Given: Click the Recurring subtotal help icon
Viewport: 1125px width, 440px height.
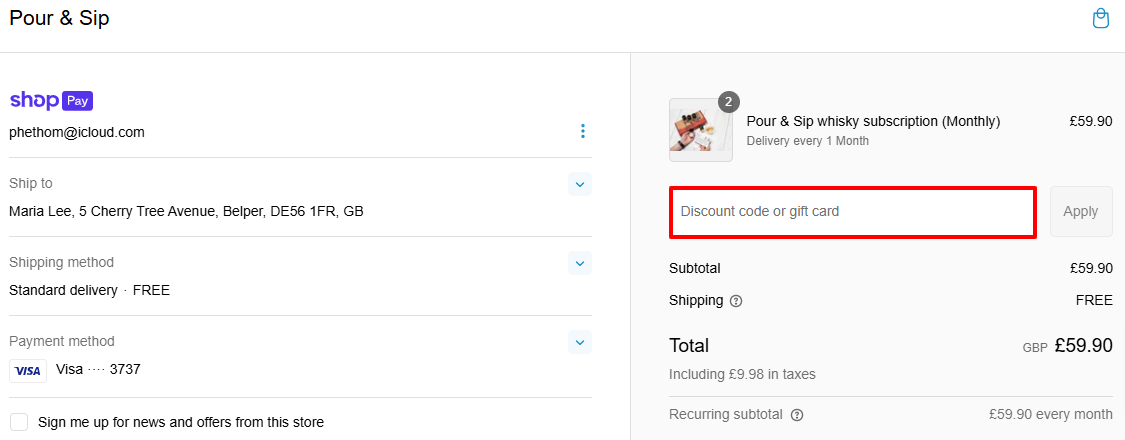Looking at the screenshot, I should (x=797, y=415).
